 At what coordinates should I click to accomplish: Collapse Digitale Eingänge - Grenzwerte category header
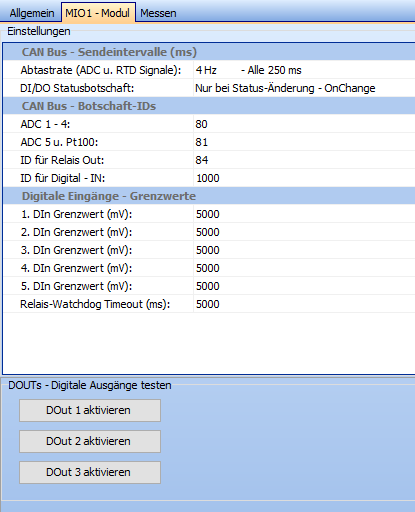(209, 196)
